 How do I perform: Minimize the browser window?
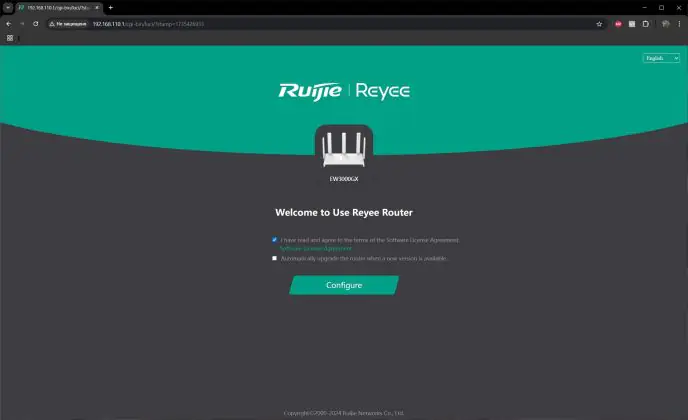[x=644, y=7]
